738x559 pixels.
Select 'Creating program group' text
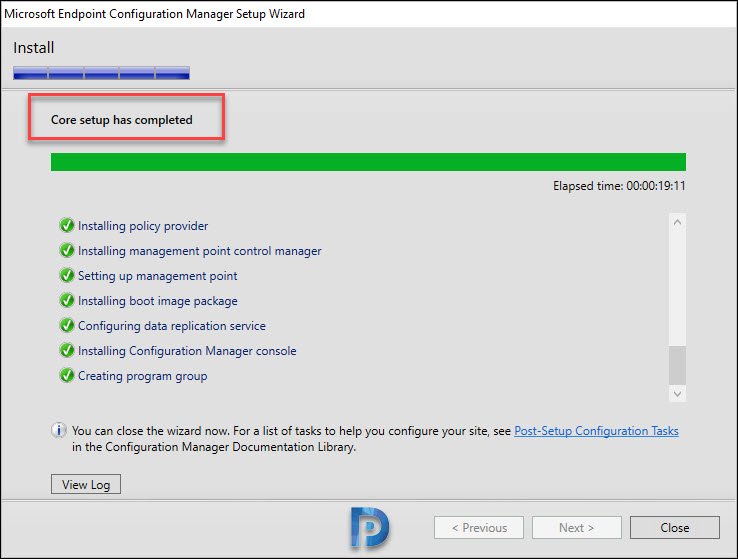pos(143,376)
